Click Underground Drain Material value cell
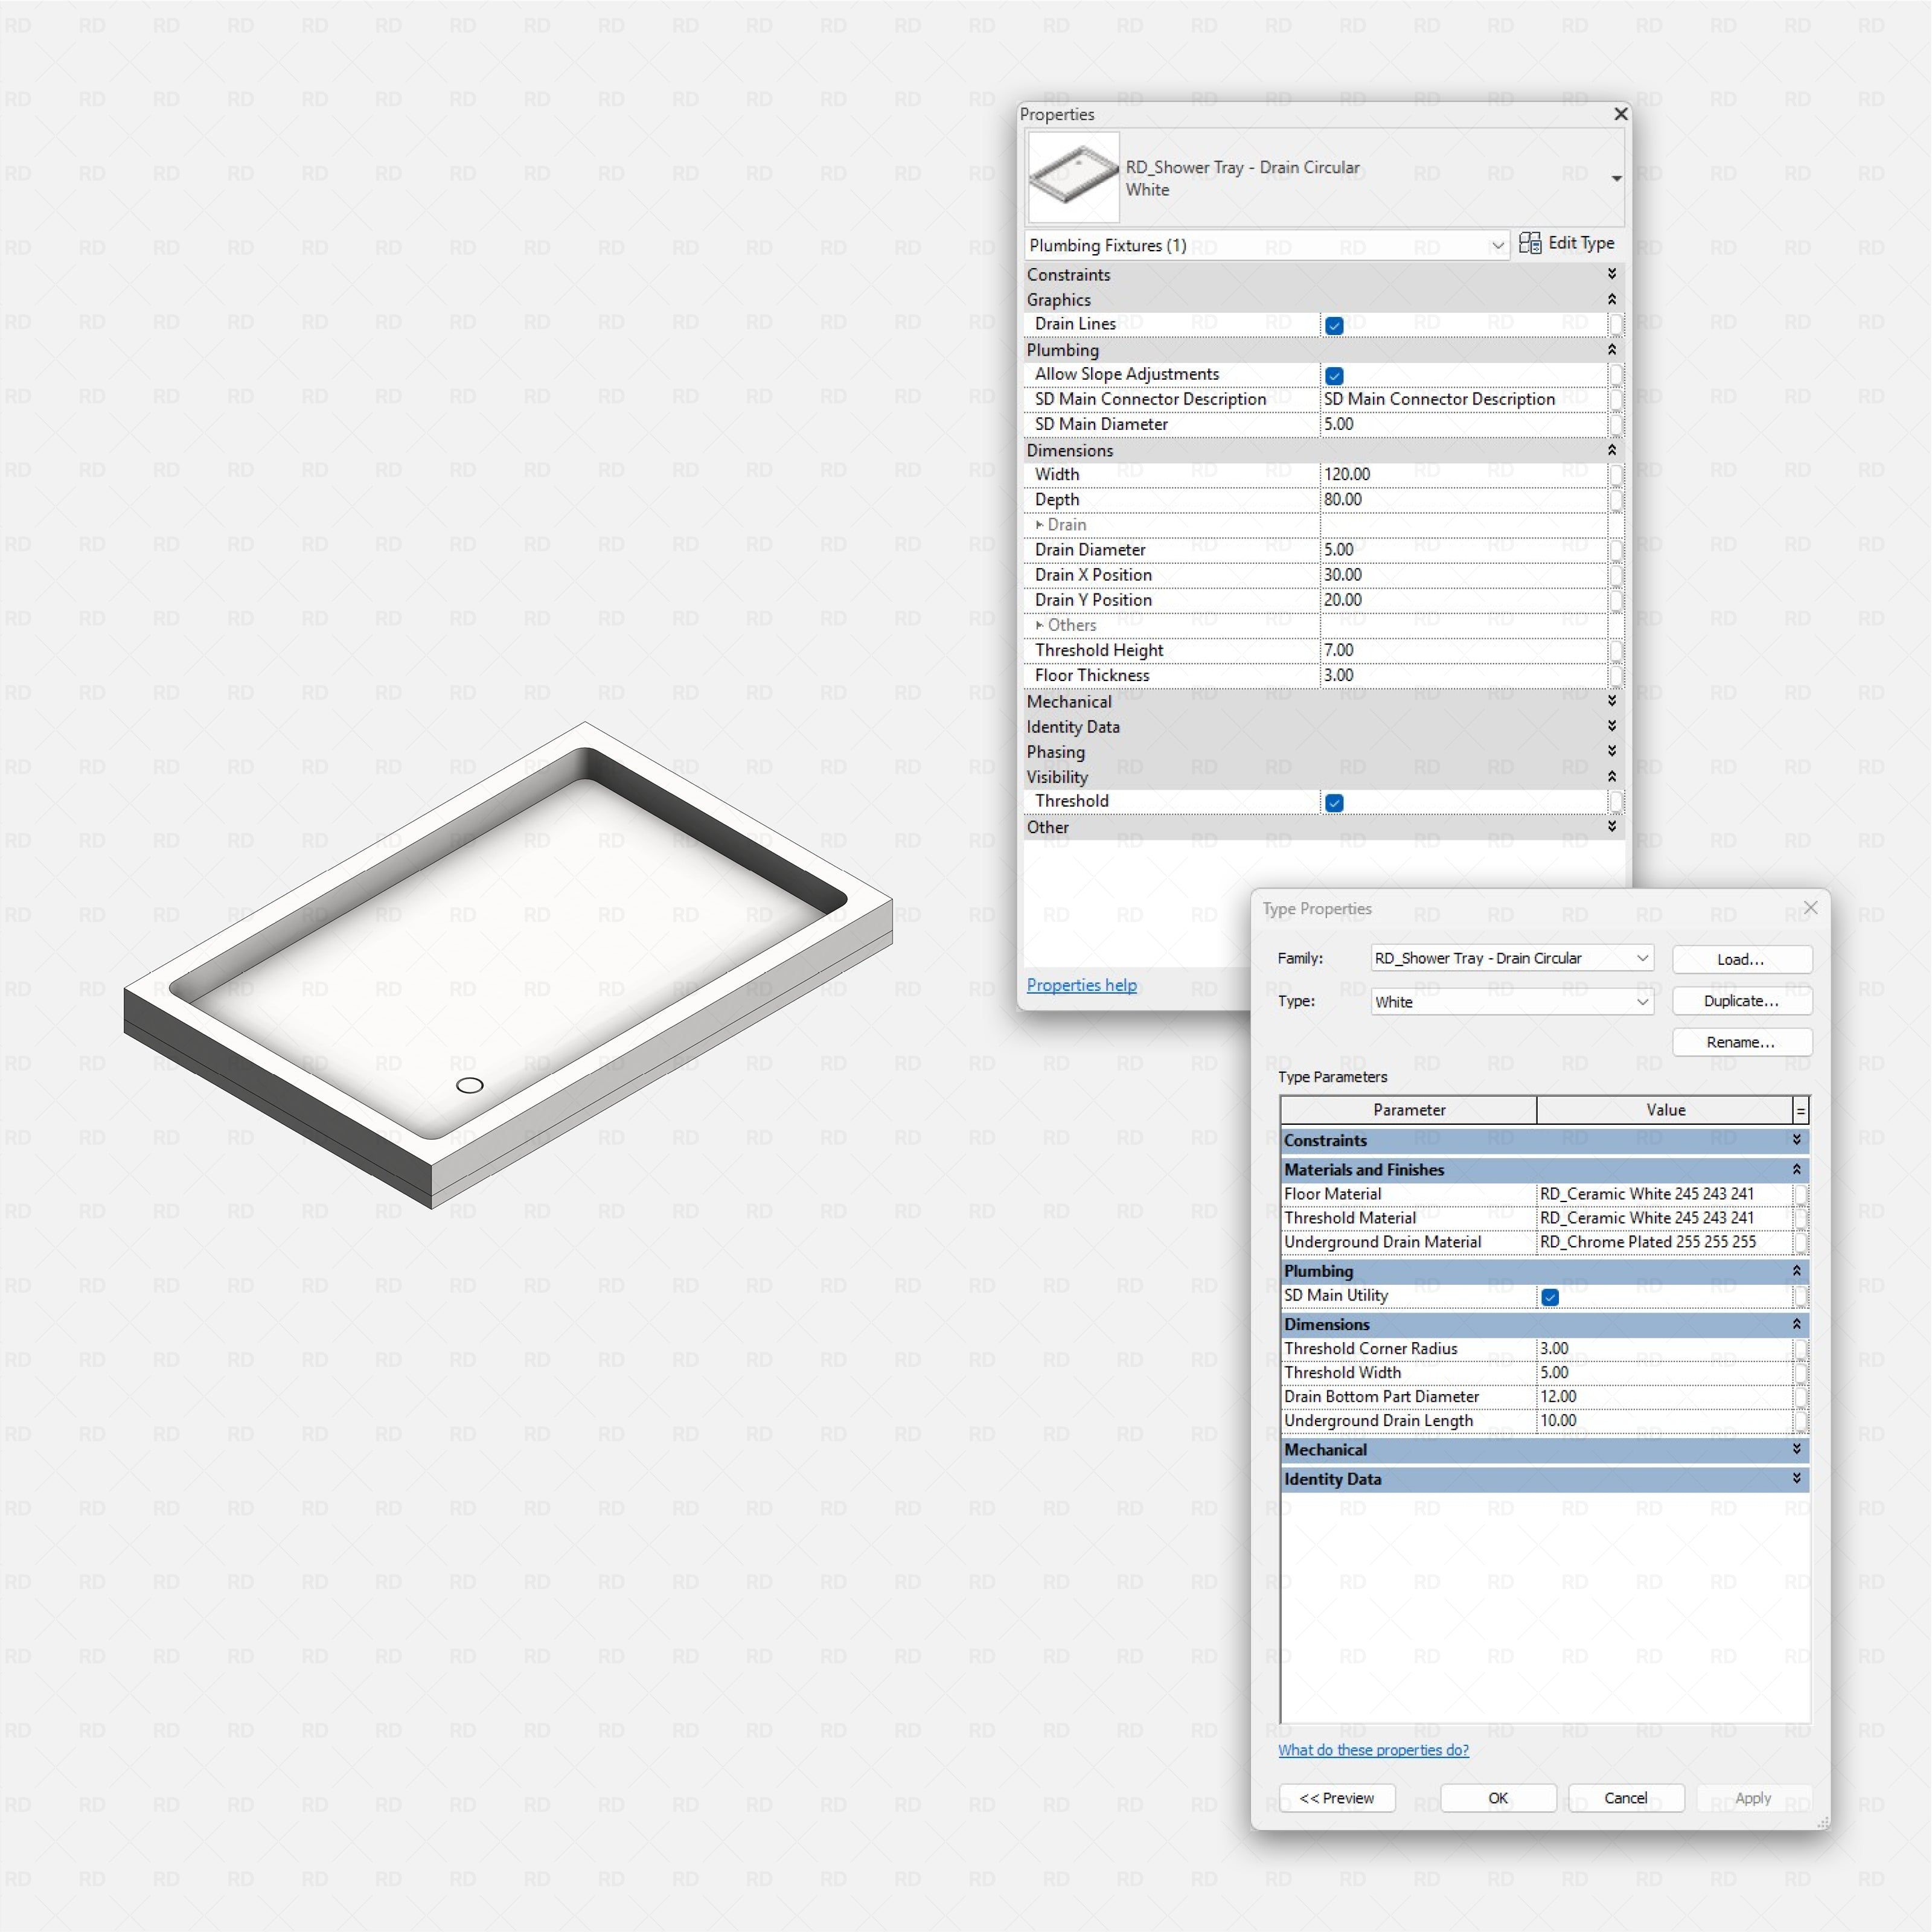 (x=1665, y=1242)
